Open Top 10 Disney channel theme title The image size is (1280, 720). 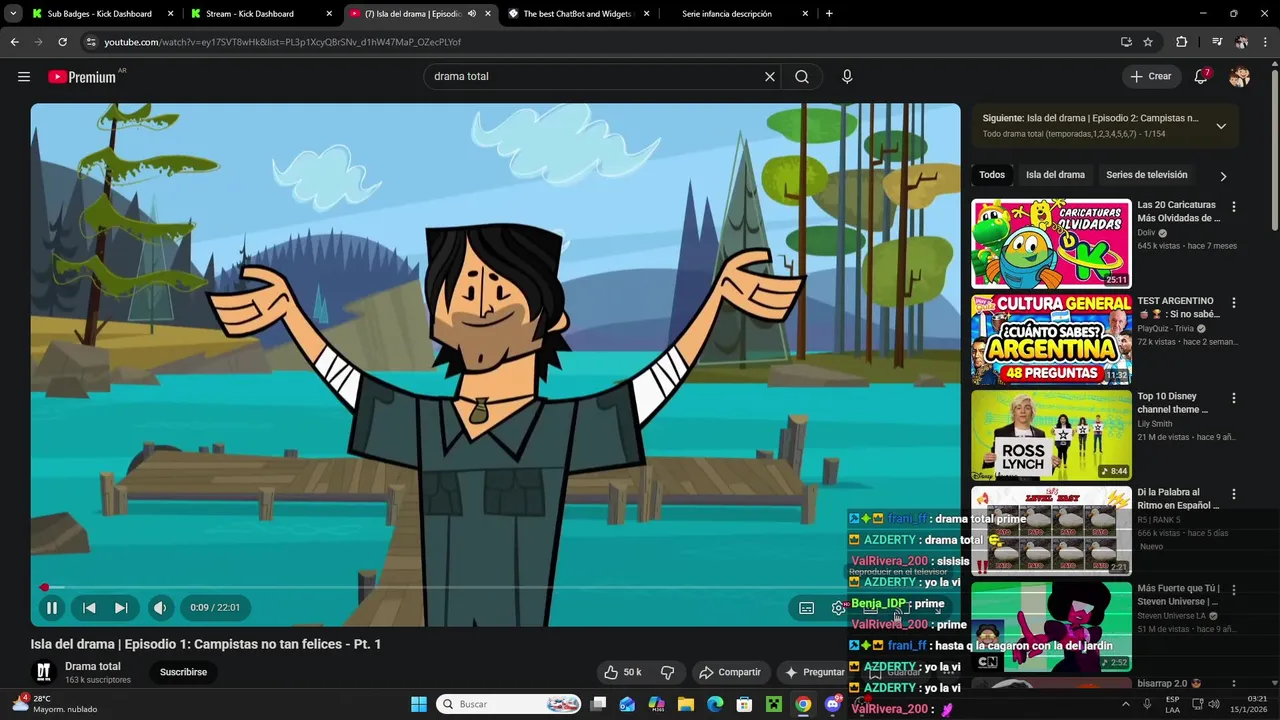[1173, 403]
